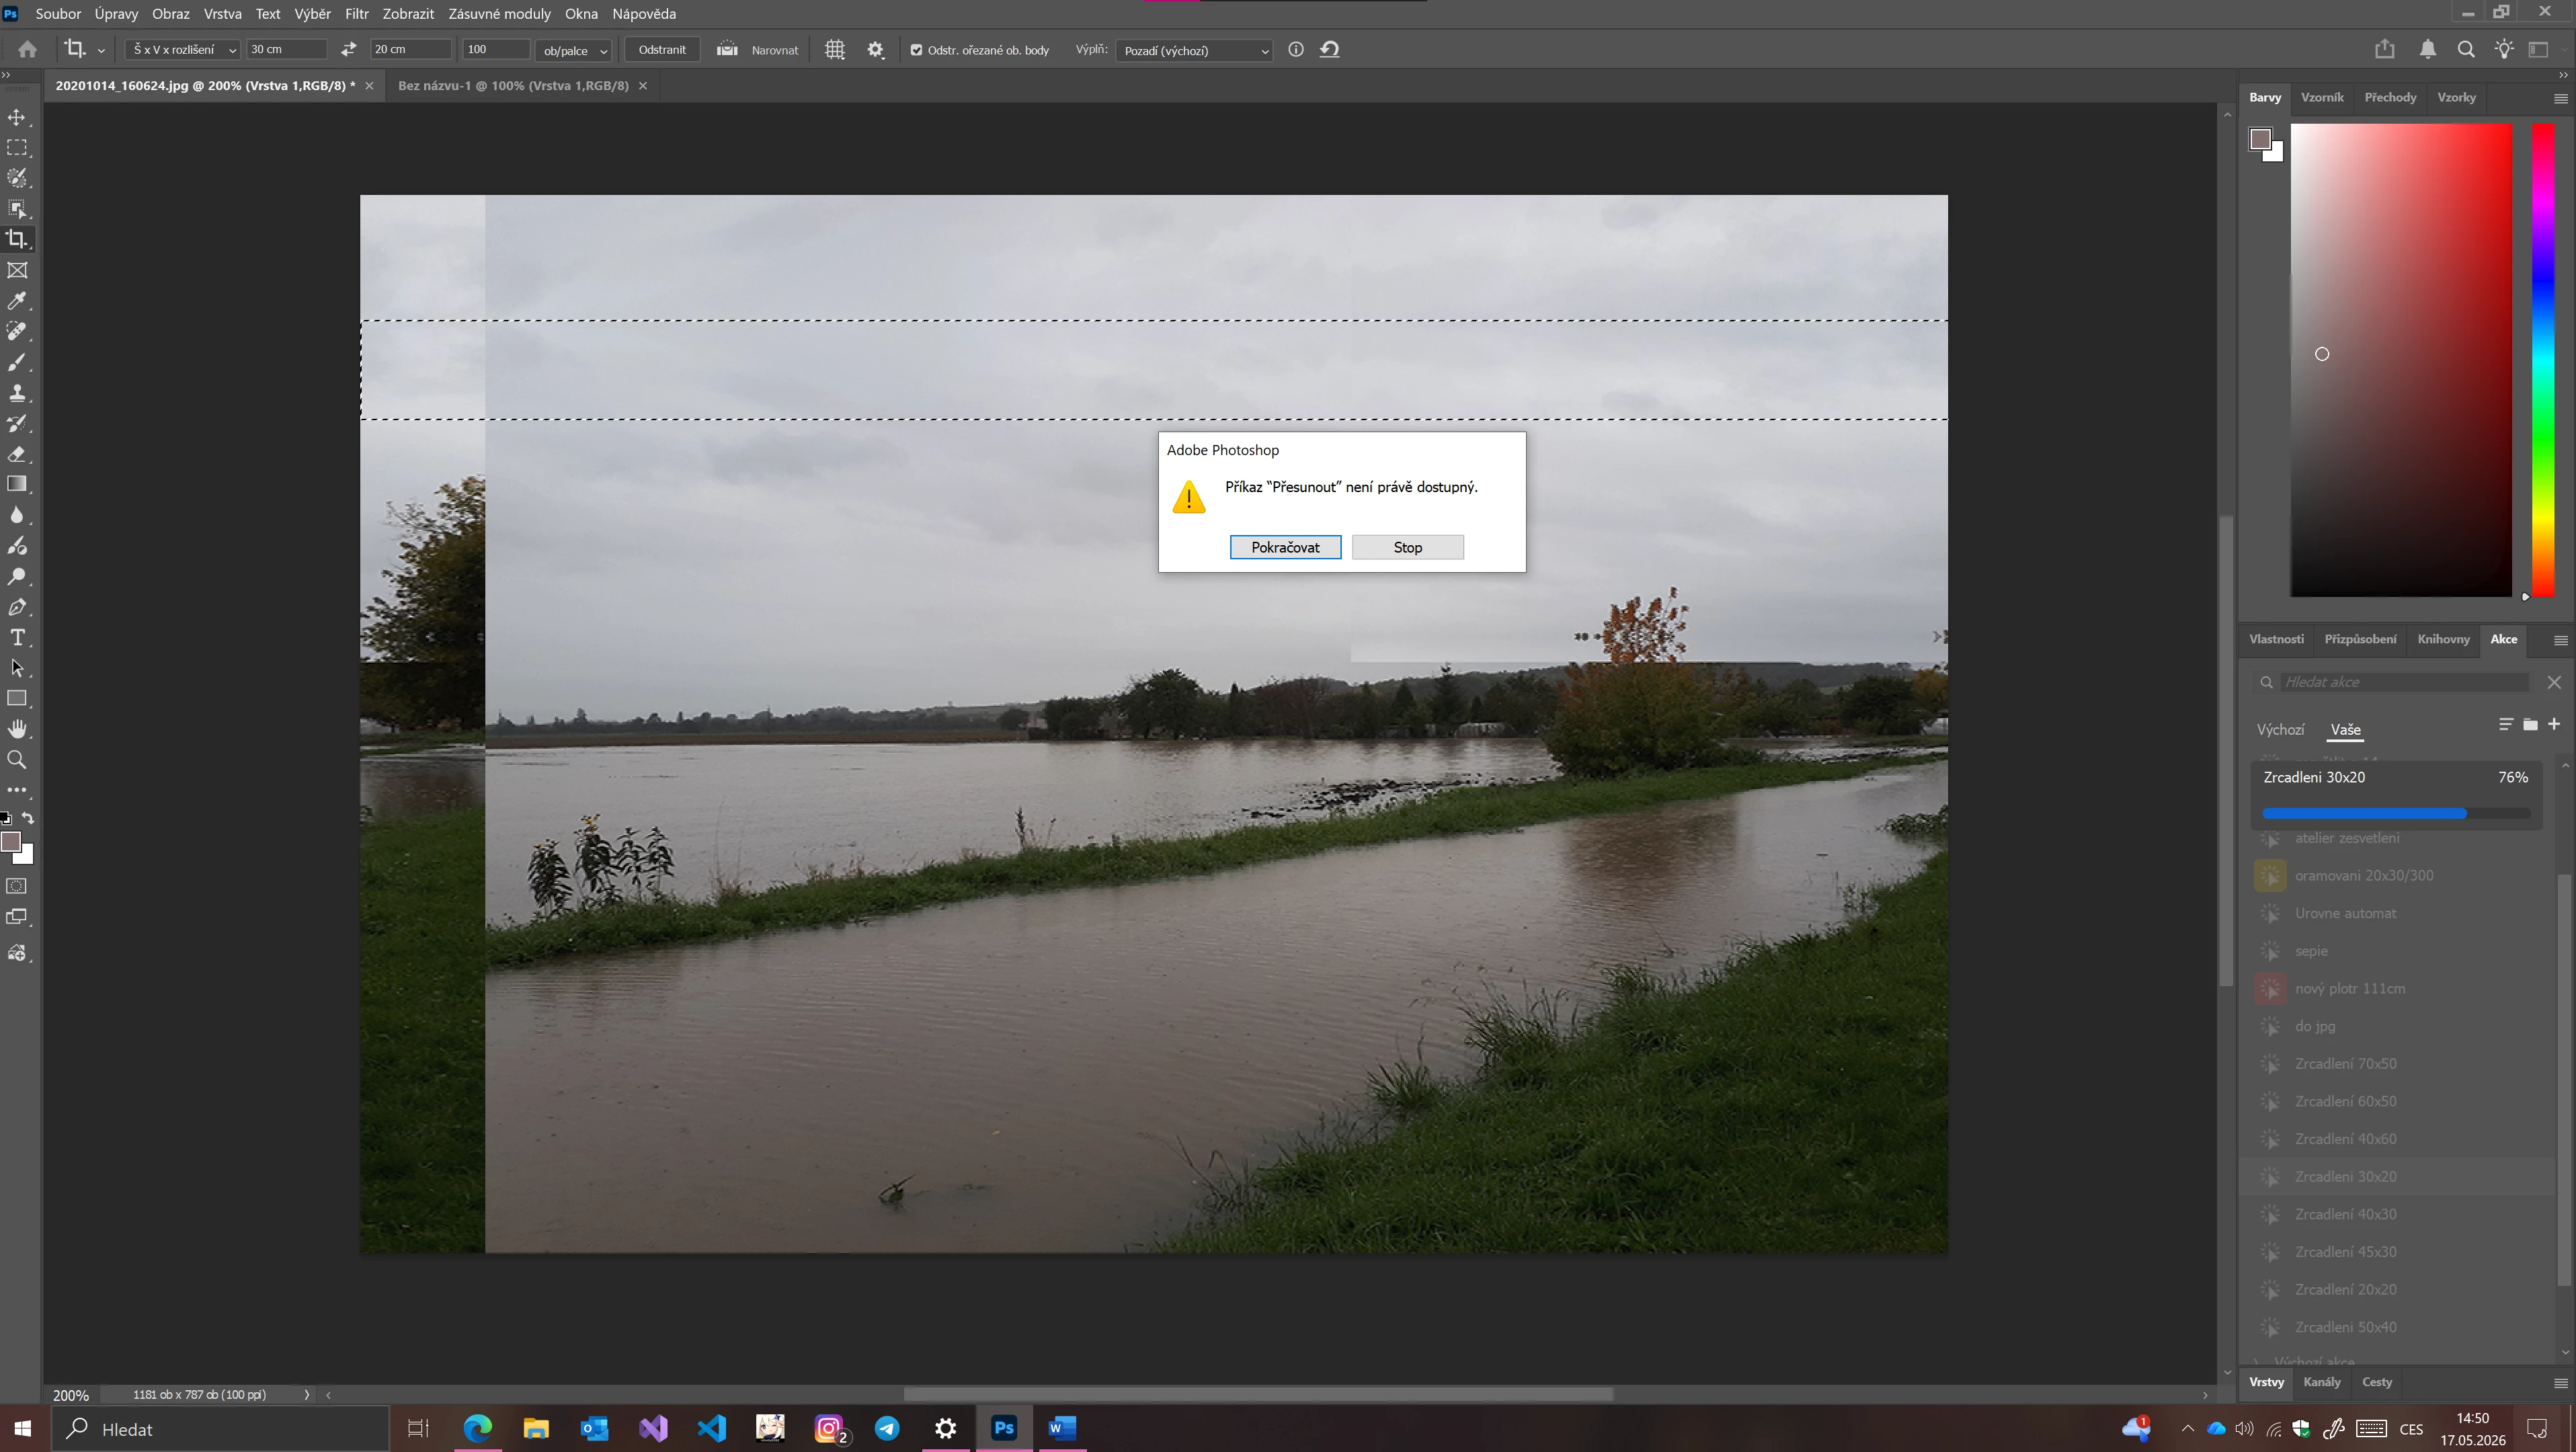2576x1452 pixels.
Task: Select the Horizontal Type tool
Action: (x=17, y=638)
